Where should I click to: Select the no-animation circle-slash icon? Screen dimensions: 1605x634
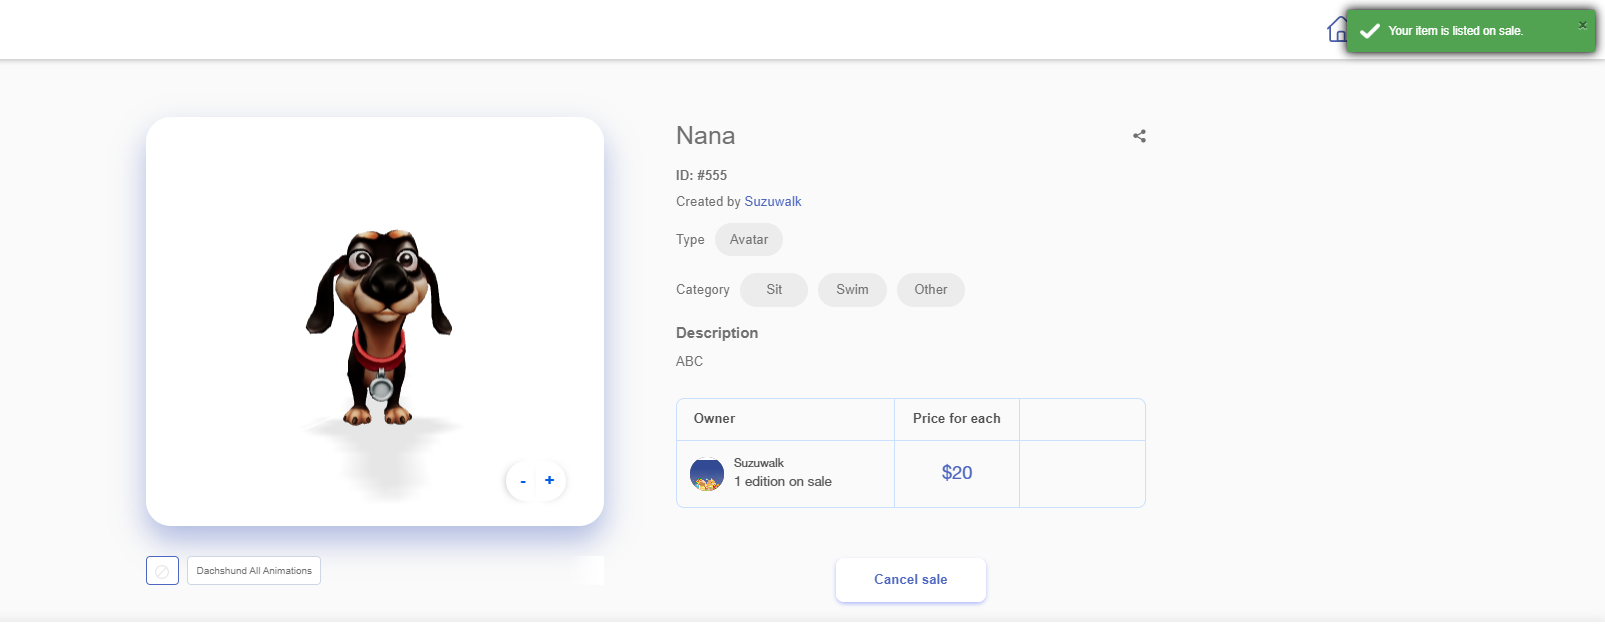[x=162, y=571]
